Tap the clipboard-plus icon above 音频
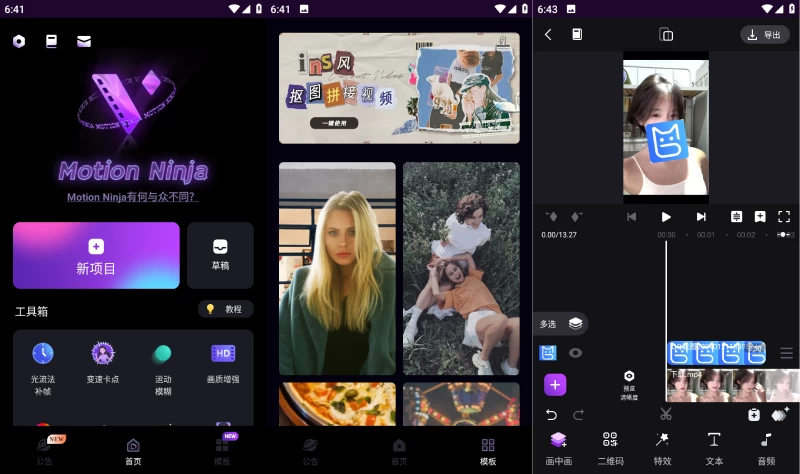Image resolution: width=800 pixels, height=474 pixels. [754, 415]
